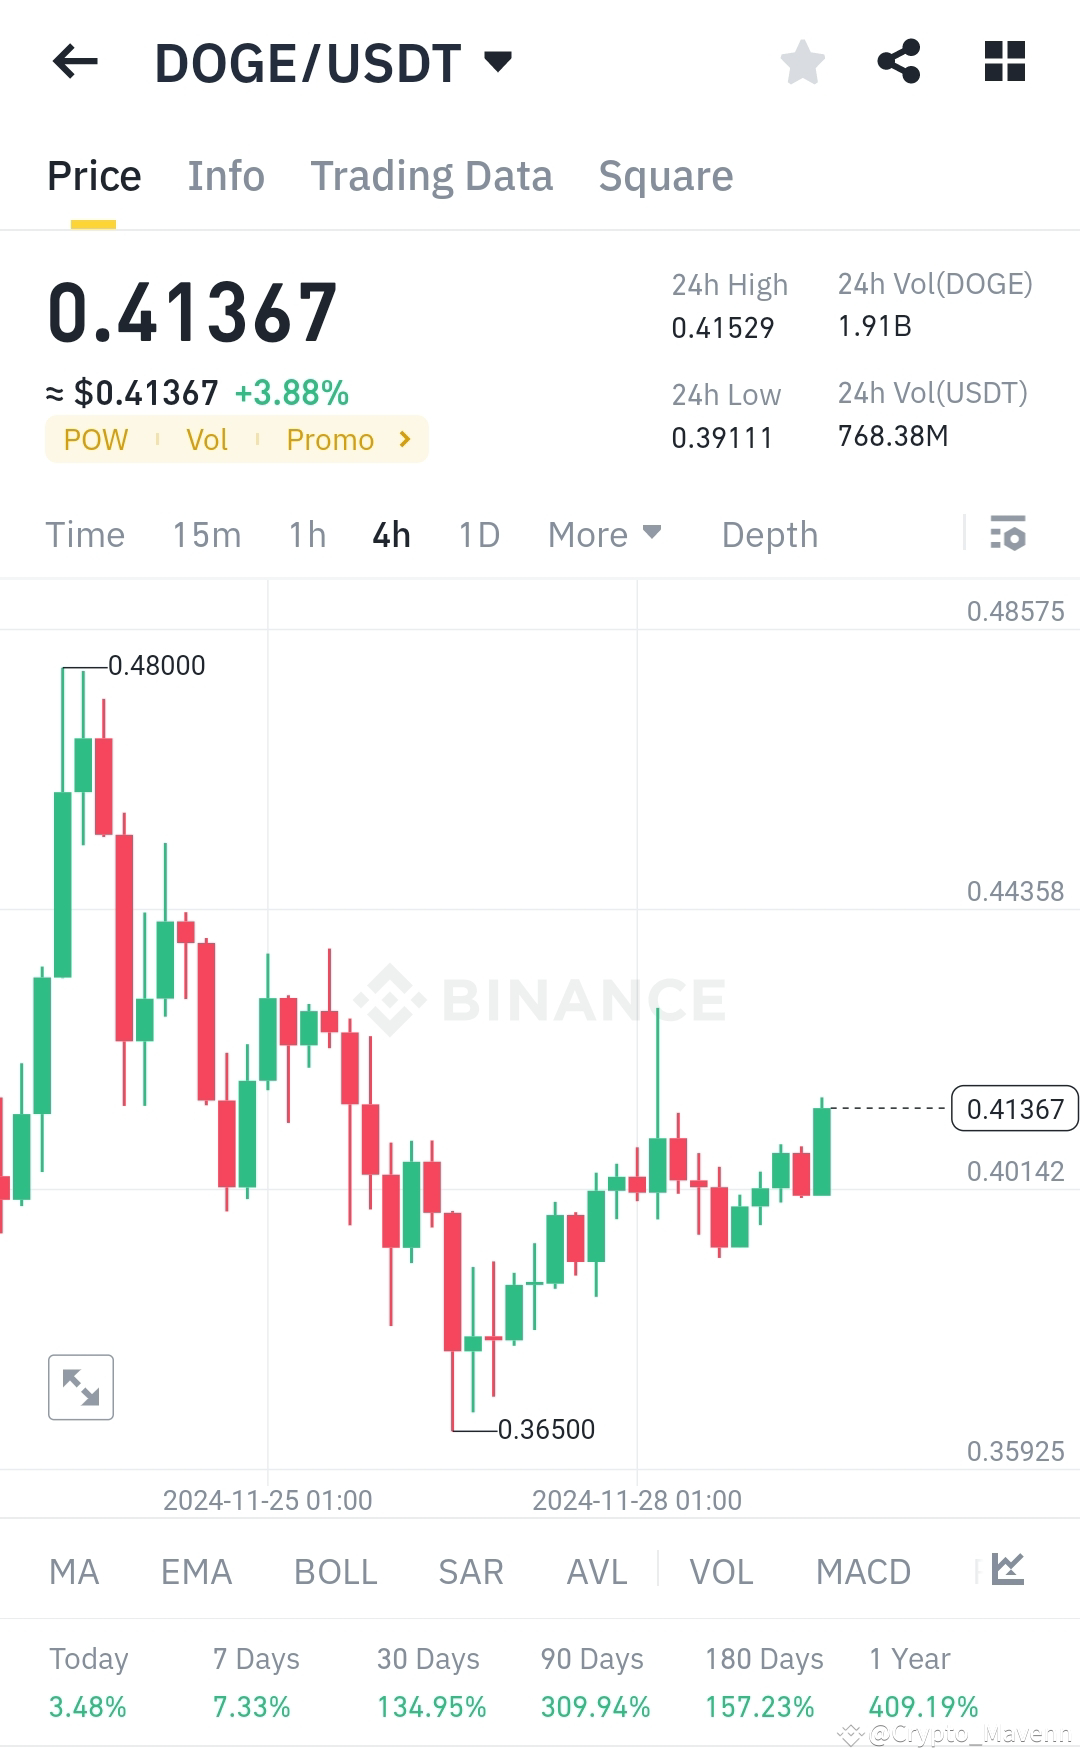Select the 4h candle interval
The width and height of the screenshot is (1080, 1756).
[390, 535]
